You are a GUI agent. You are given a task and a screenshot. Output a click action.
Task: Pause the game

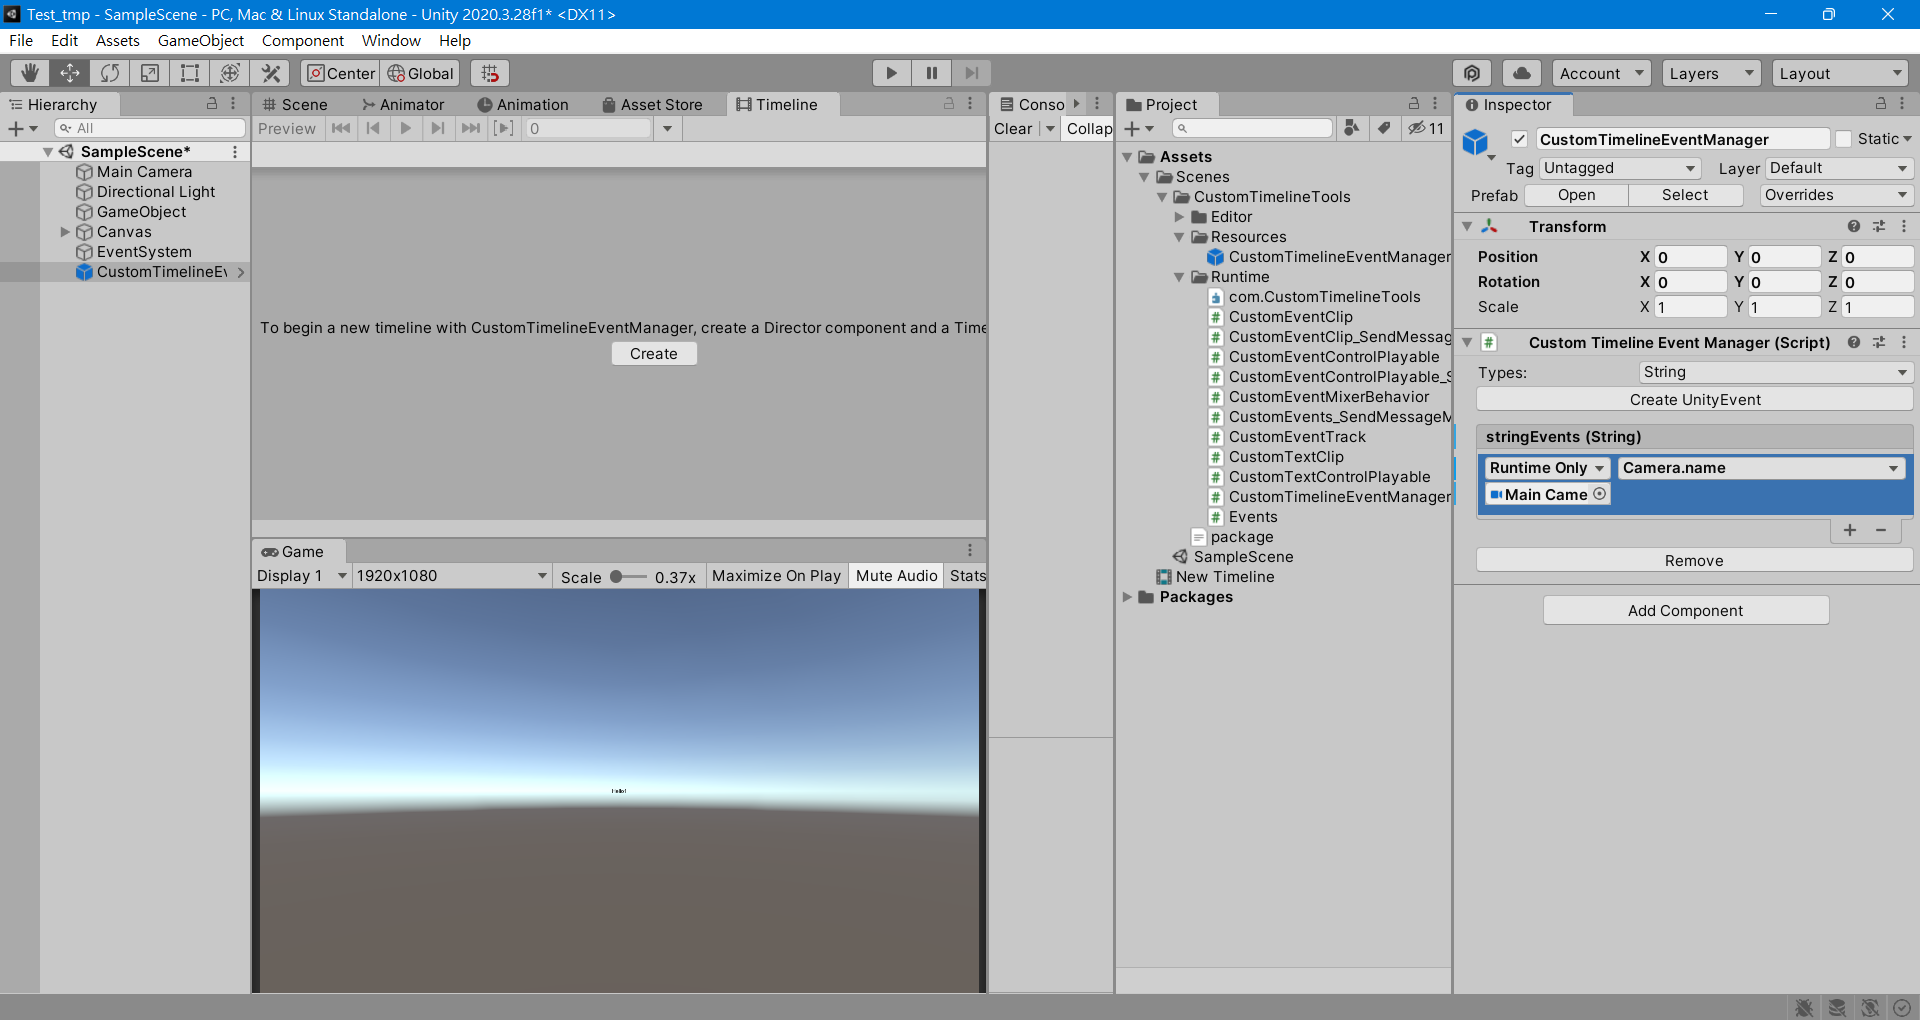point(931,73)
